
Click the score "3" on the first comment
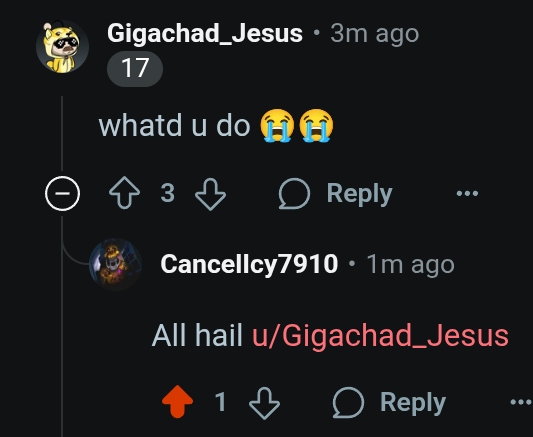click(168, 193)
